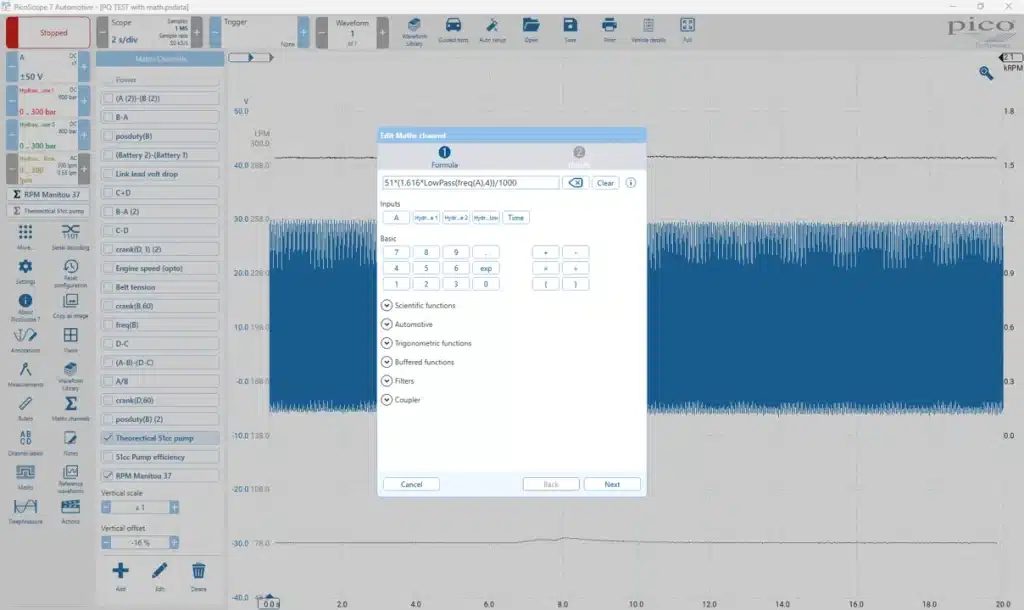
Task: Switch to Full screen view
Action: tap(687, 30)
